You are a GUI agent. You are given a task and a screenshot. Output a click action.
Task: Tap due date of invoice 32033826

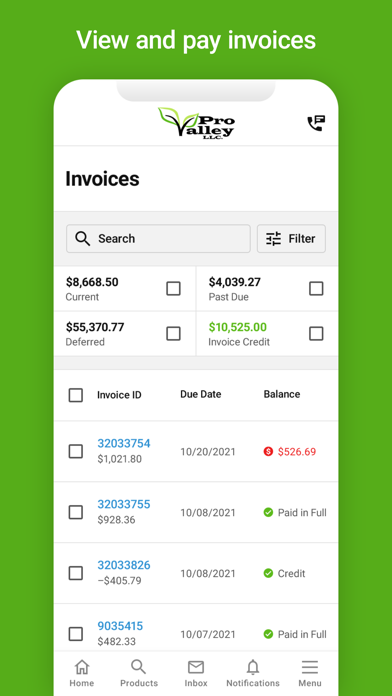[208, 573]
